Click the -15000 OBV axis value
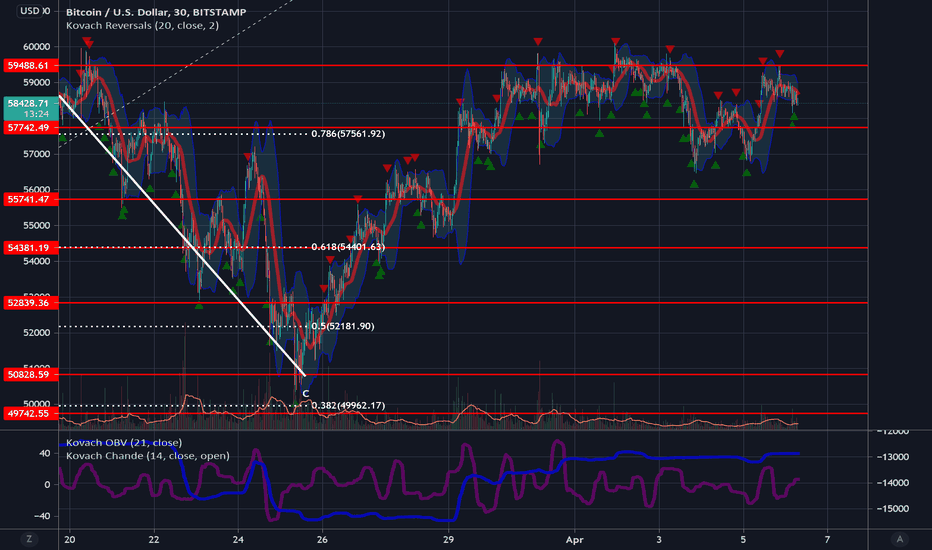Screen dimensions: 932x550 893,508
